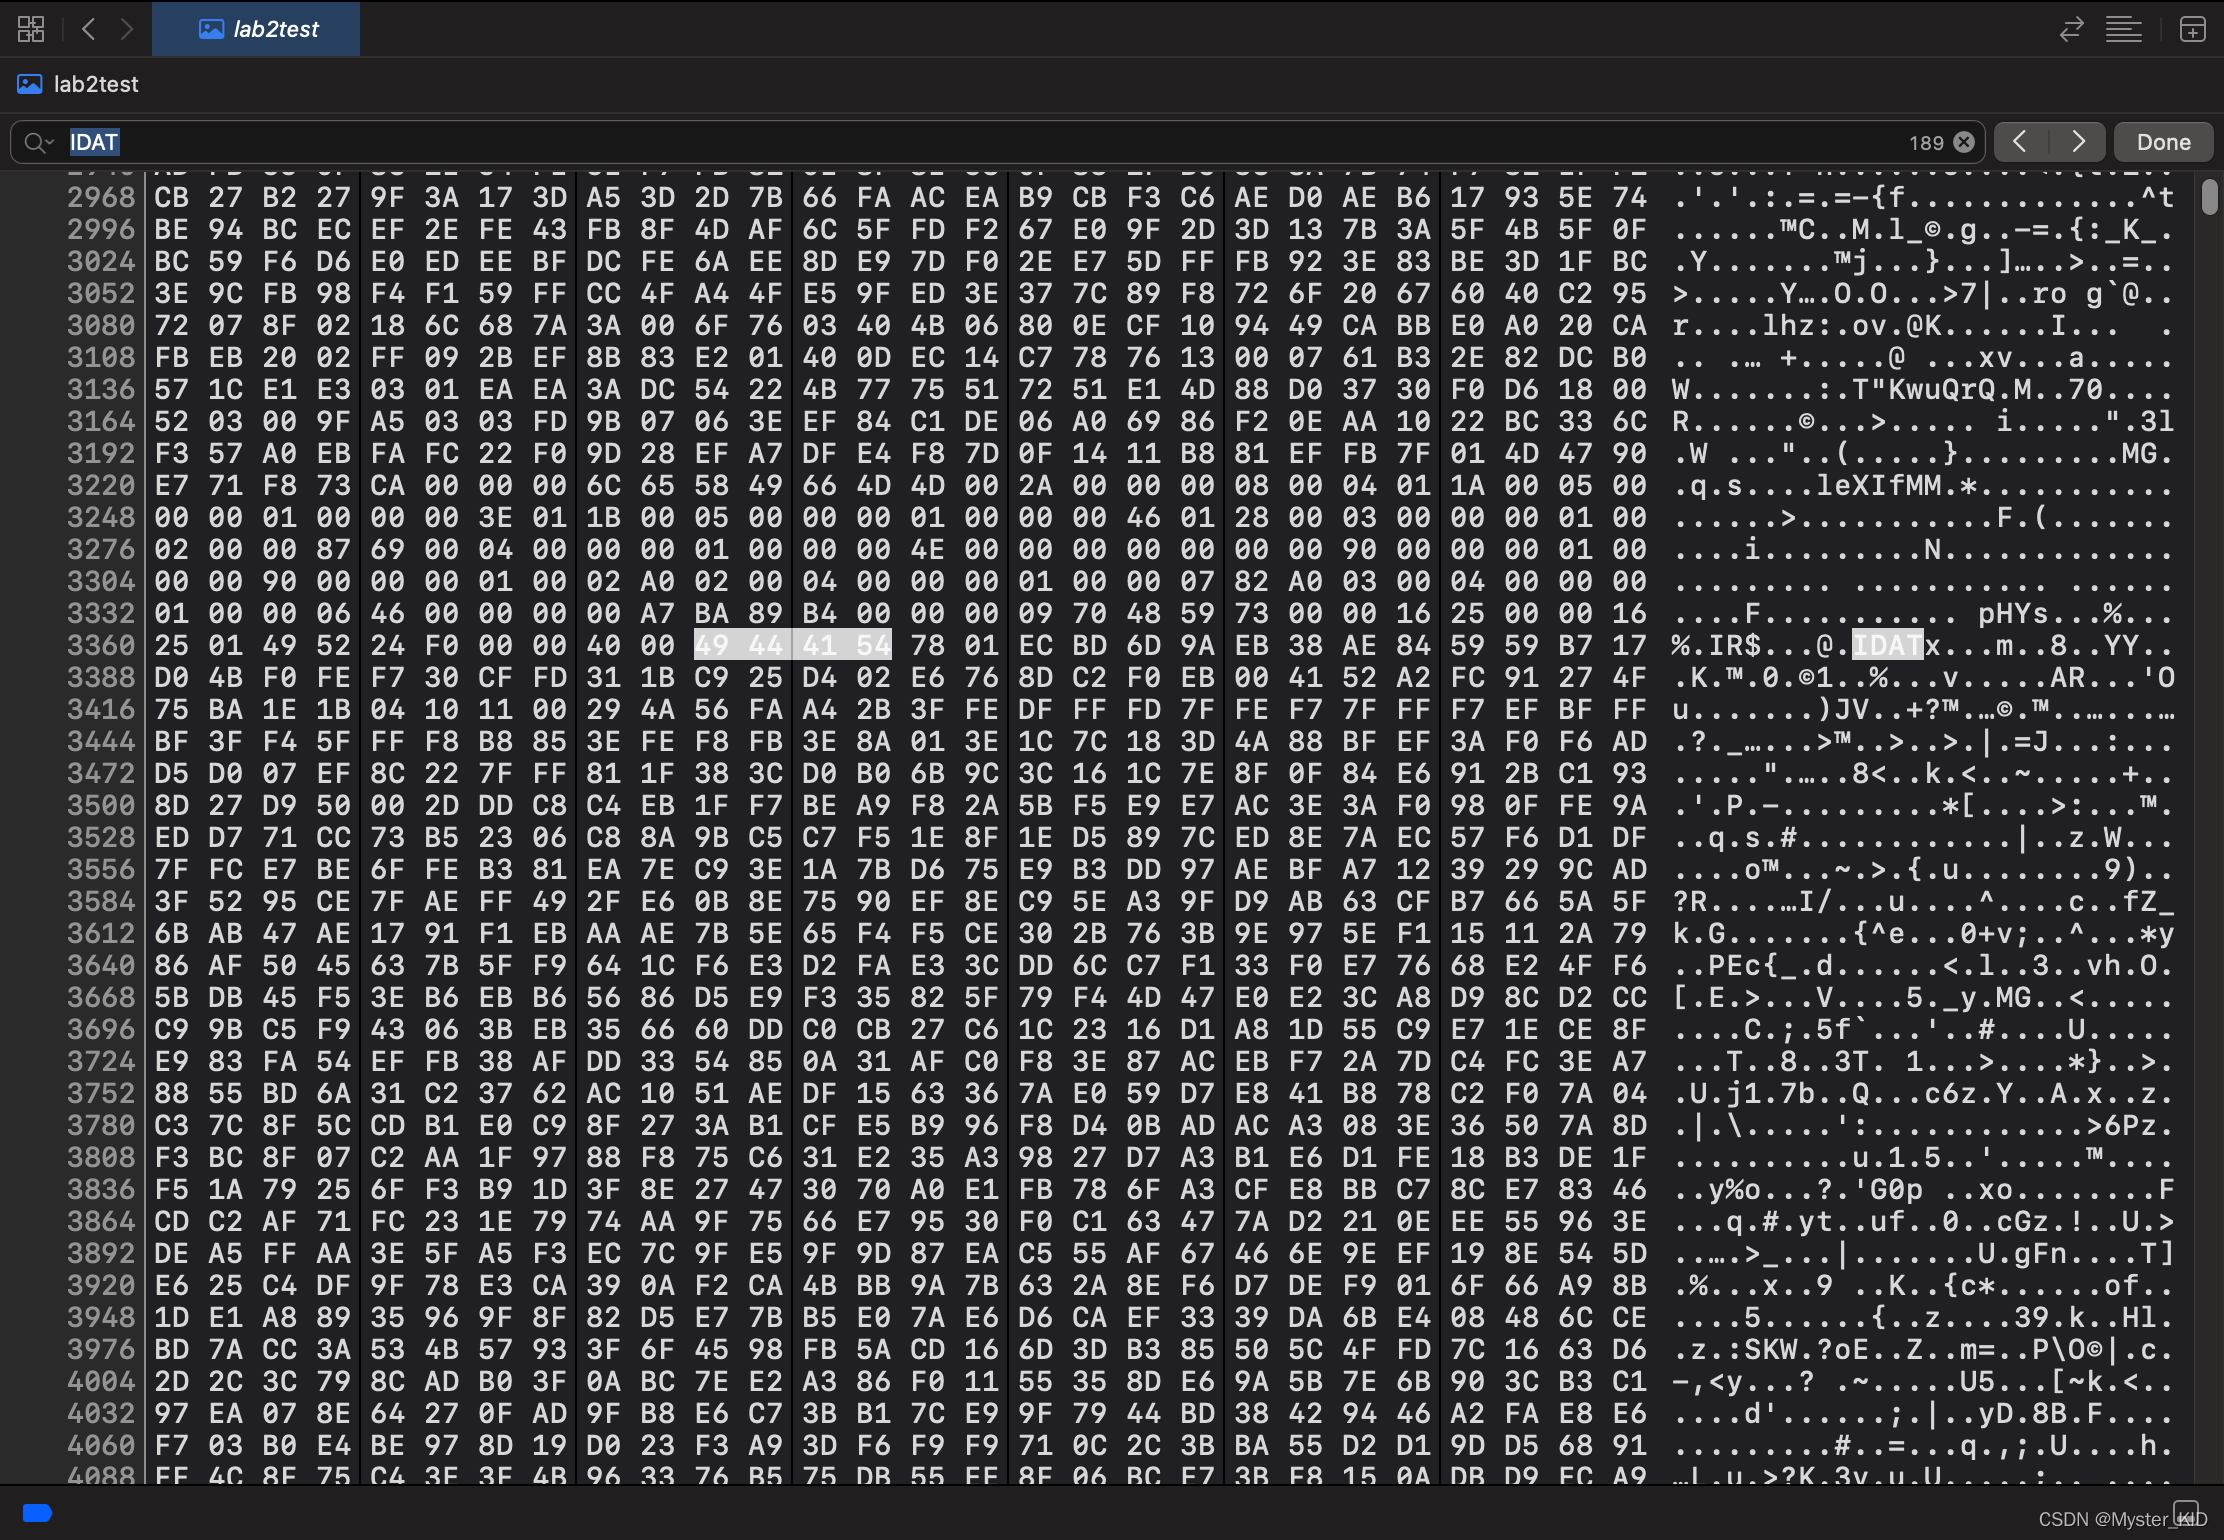Jump to previous IDAT search match
This screenshot has width=2224, height=1540.
point(2020,142)
